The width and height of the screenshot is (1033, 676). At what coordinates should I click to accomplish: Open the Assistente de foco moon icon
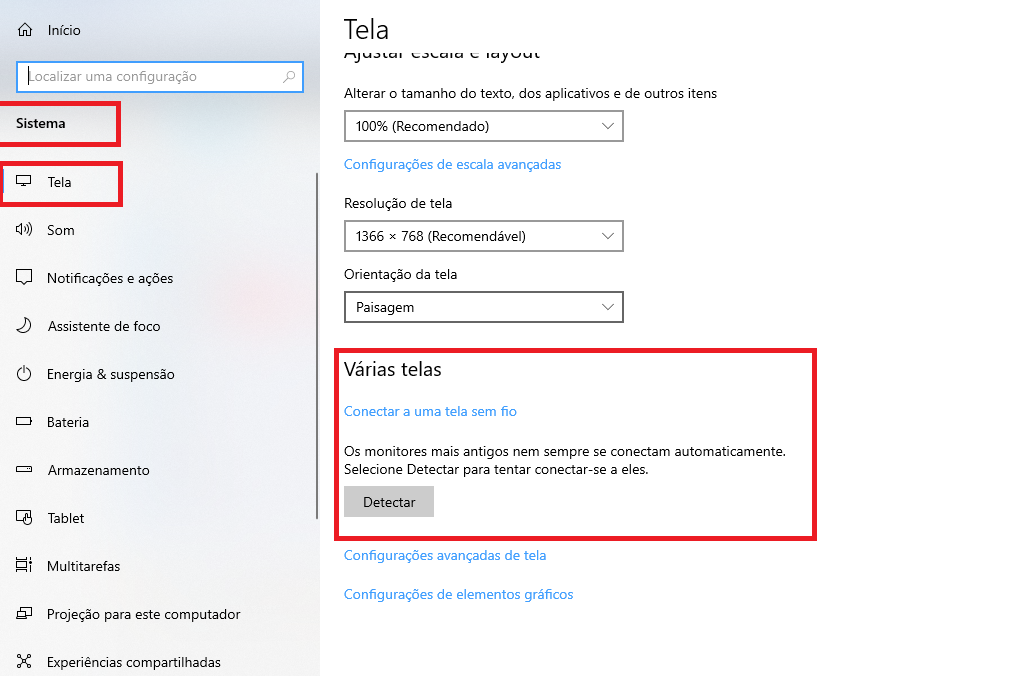pos(24,325)
